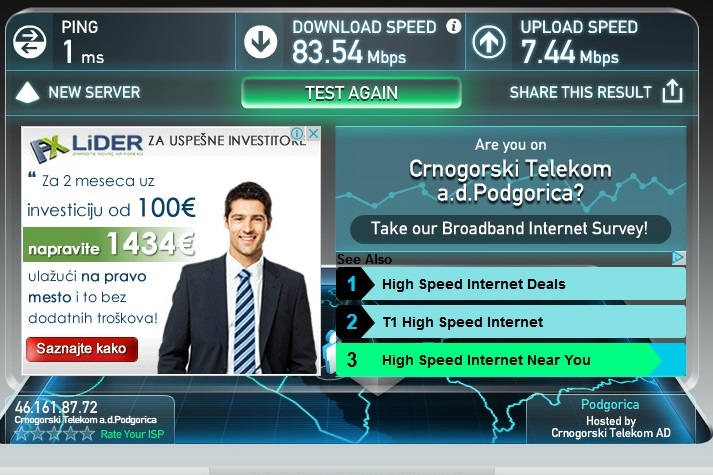Viewport: 713px width, 475px height.
Task: Click the share result upload icon
Action: pyautogui.click(x=672, y=91)
